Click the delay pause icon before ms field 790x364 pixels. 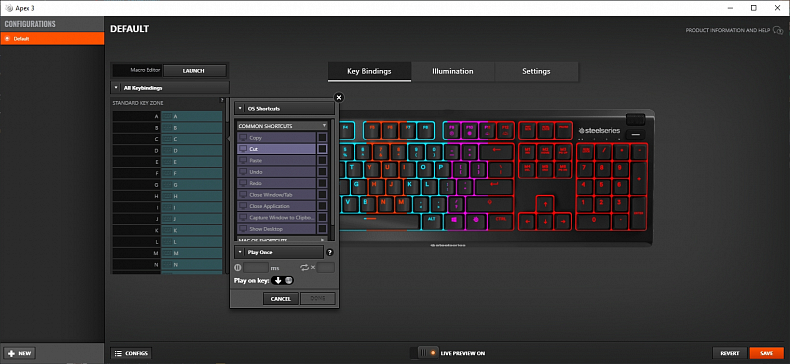point(238,268)
